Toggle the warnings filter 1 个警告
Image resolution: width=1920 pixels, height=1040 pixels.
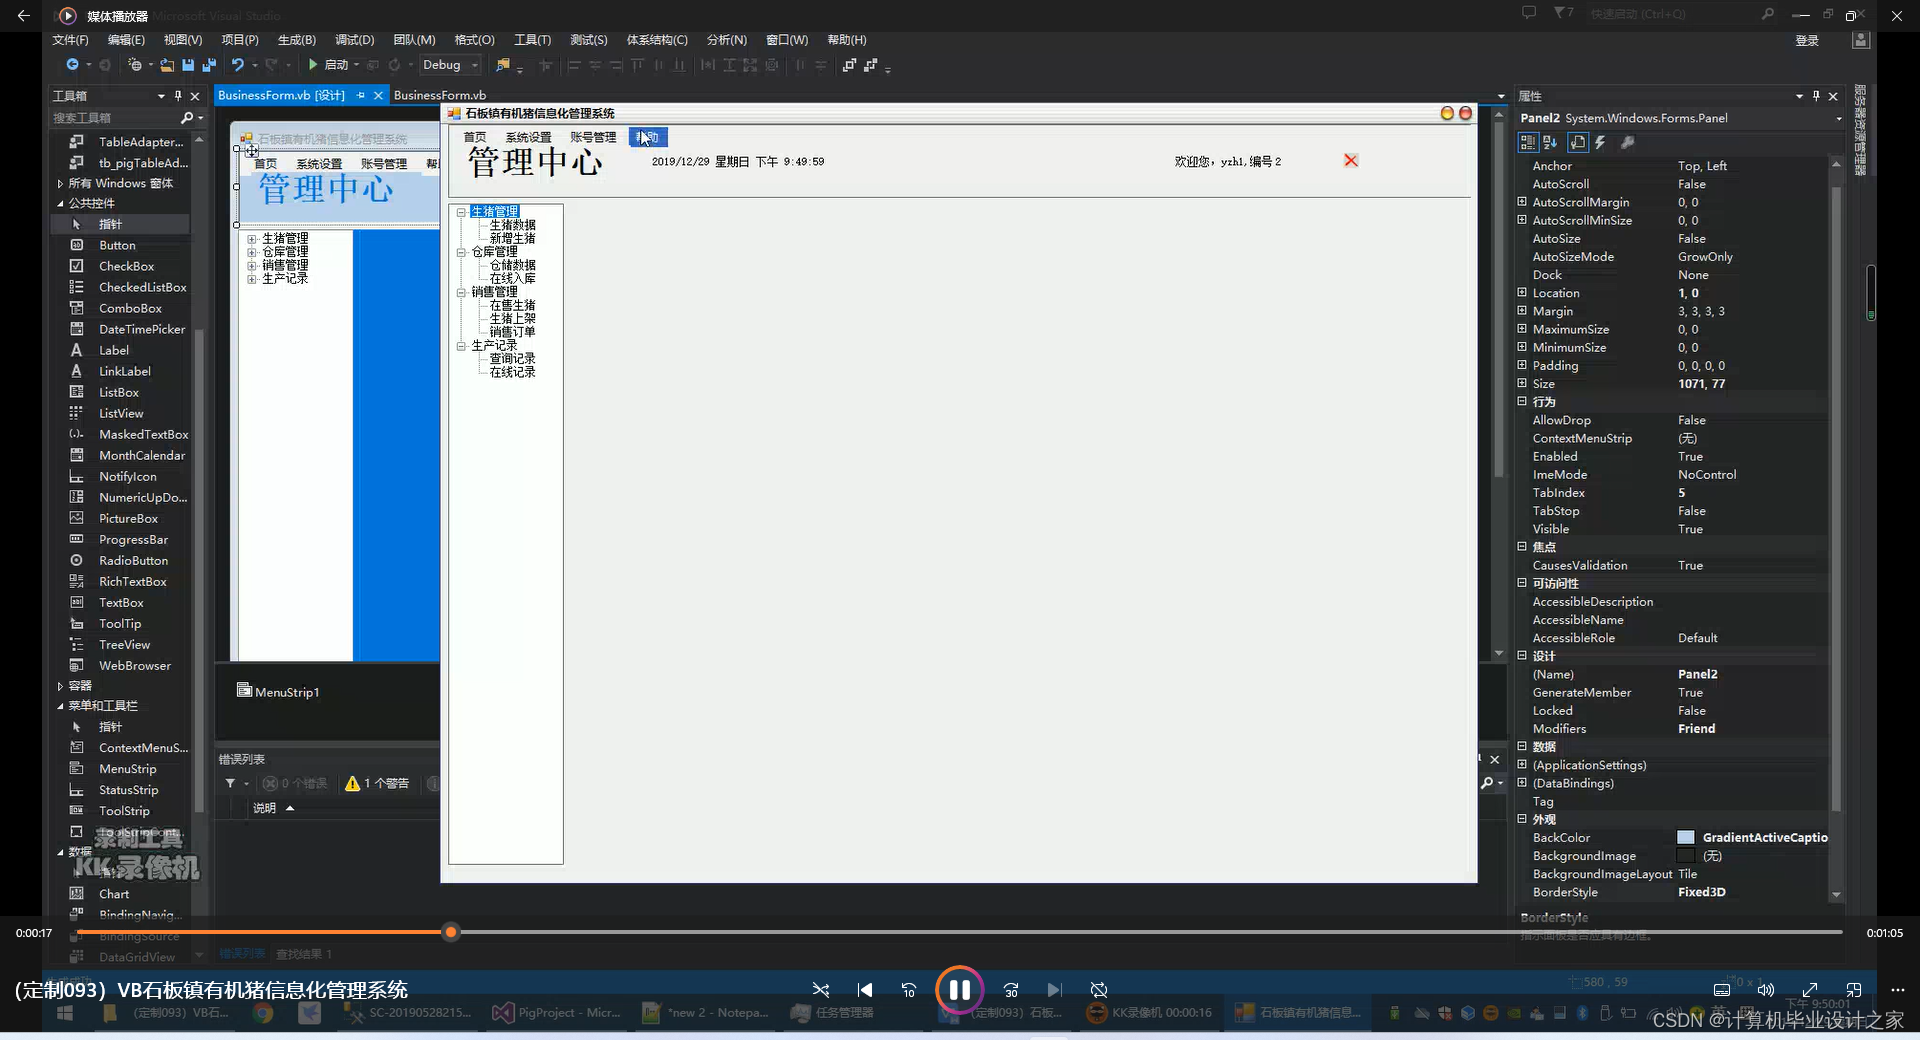coord(377,783)
